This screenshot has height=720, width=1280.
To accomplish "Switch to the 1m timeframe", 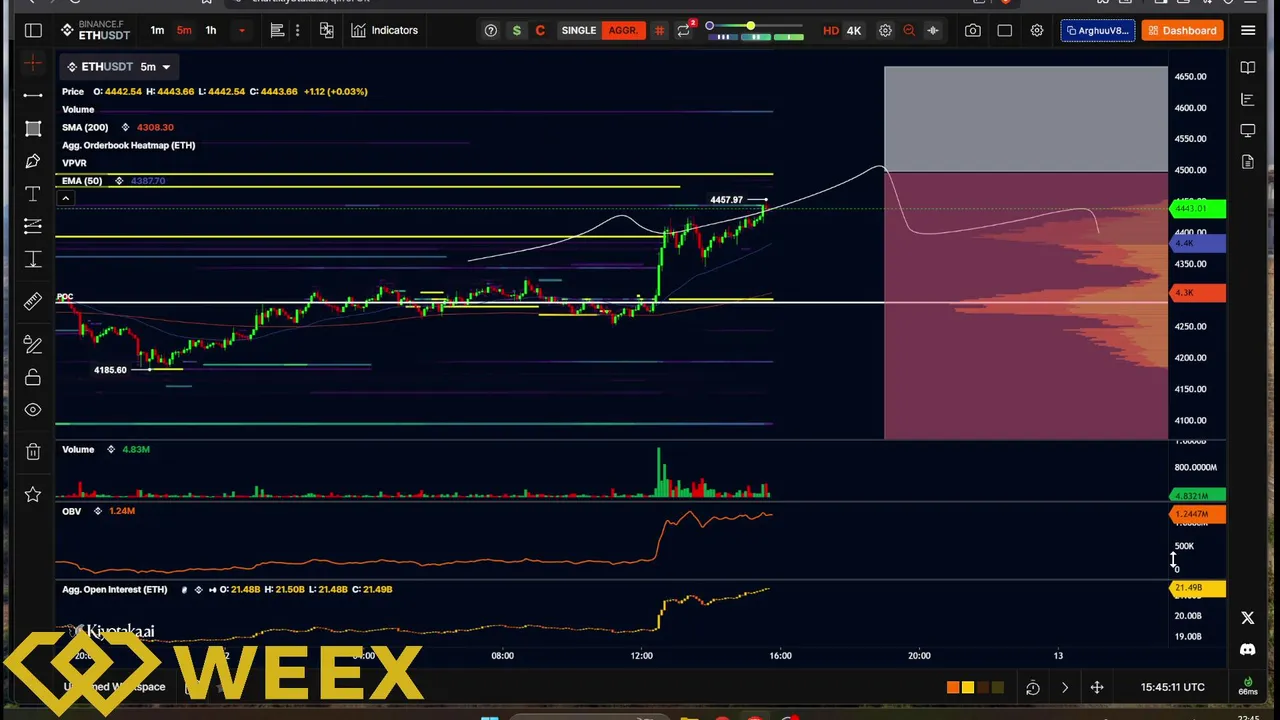I will (x=157, y=30).
